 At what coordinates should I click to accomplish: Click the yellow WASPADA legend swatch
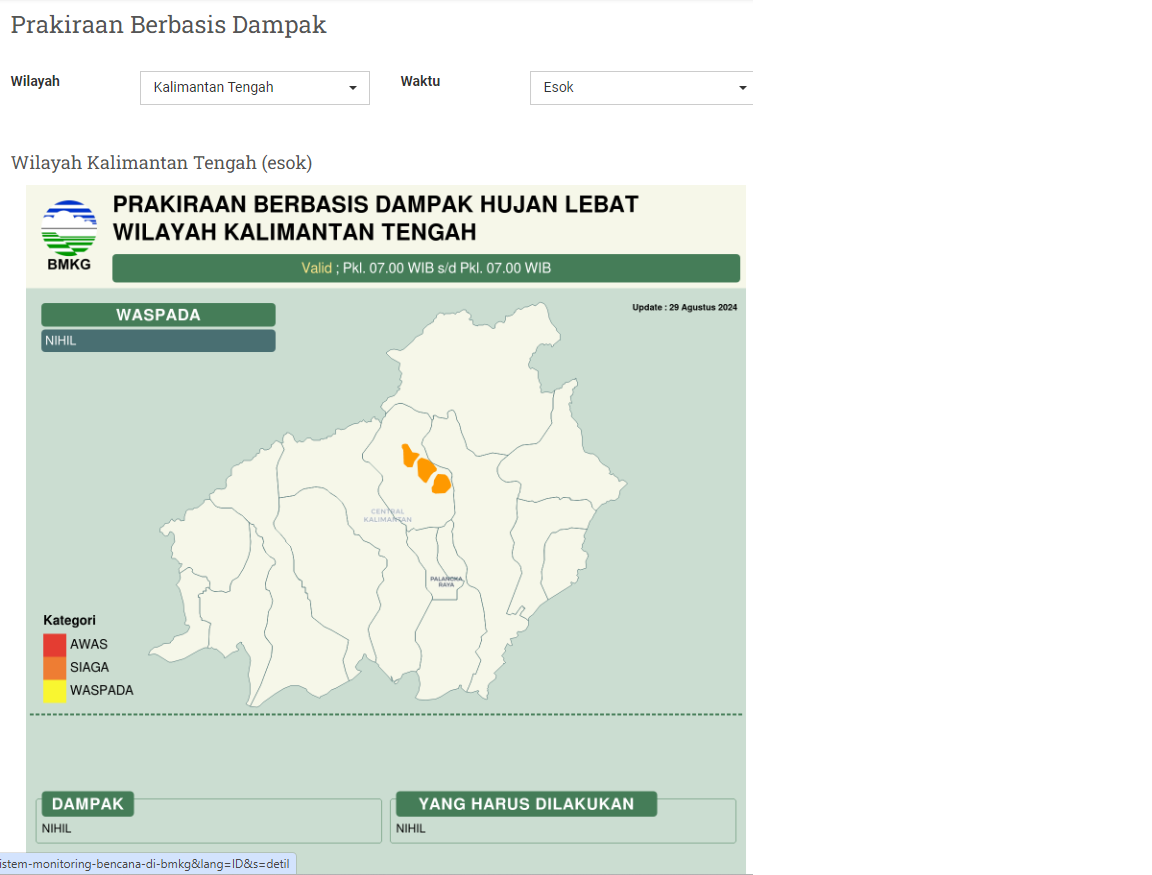pyautogui.click(x=54, y=691)
